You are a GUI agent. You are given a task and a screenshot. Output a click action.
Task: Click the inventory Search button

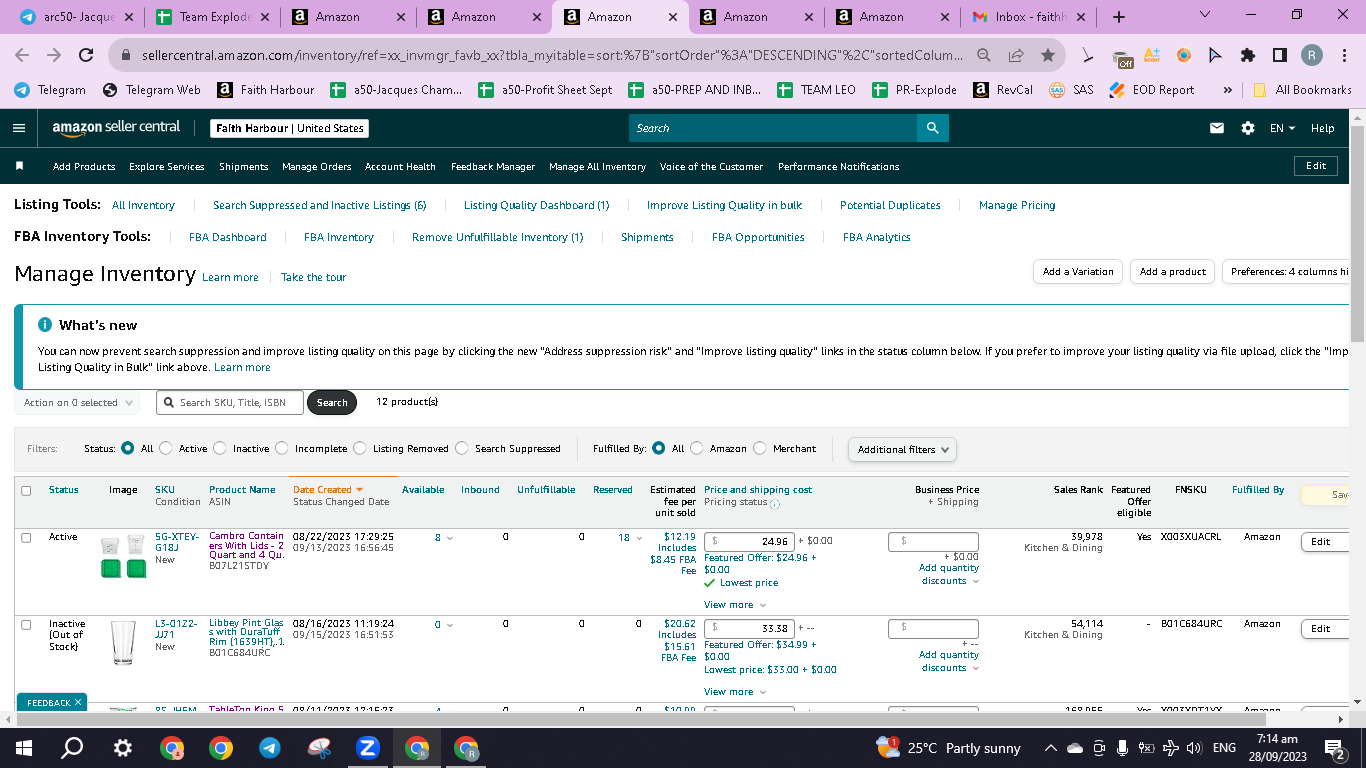coord(332,403)
